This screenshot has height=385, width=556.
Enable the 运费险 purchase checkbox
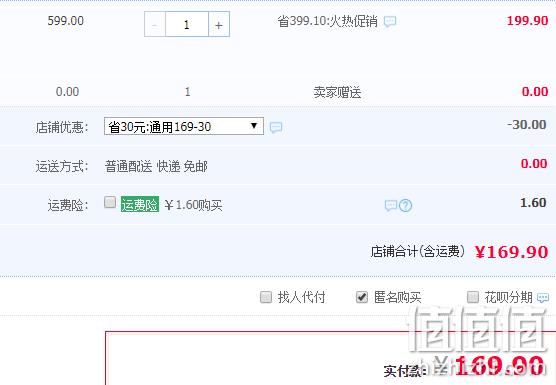pyautogui.click(x=110, y=202)
